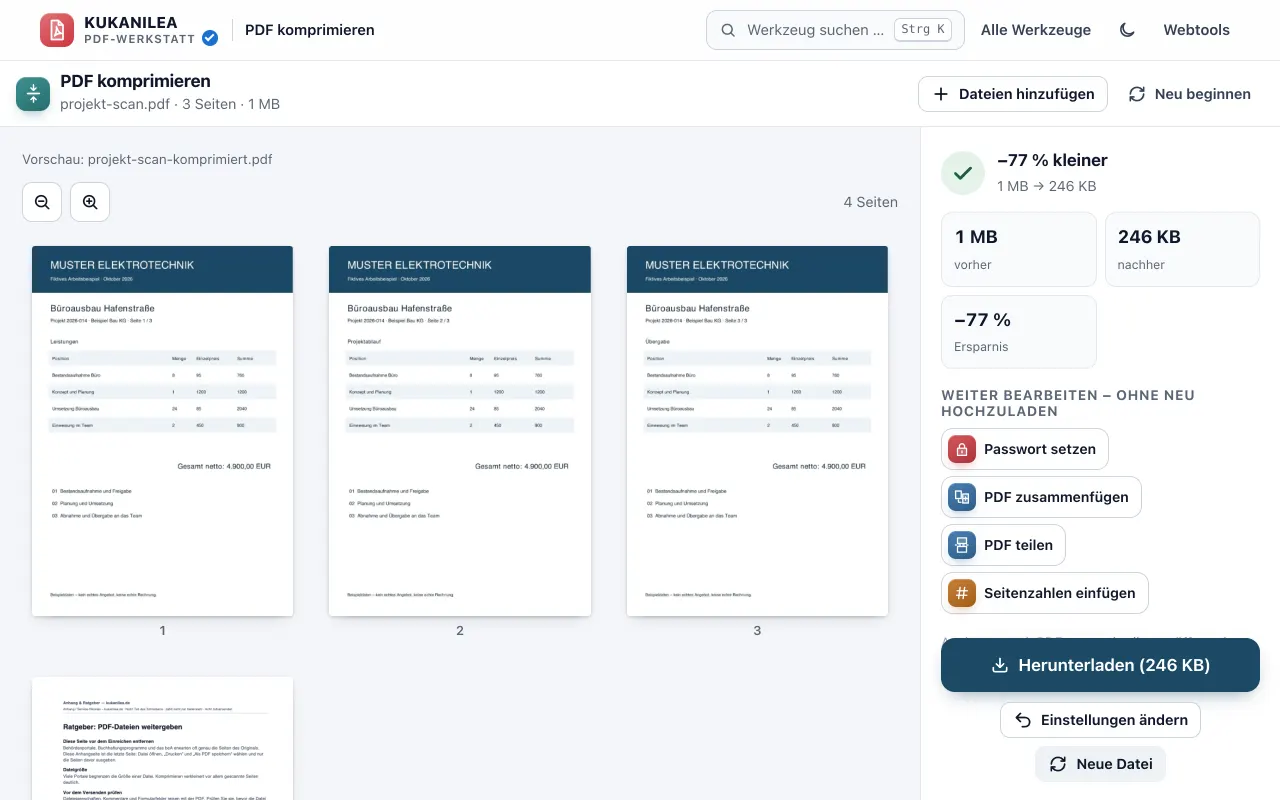Click the 4 Seiten page count text
The image size is (1280, 800).
point(870,202)
